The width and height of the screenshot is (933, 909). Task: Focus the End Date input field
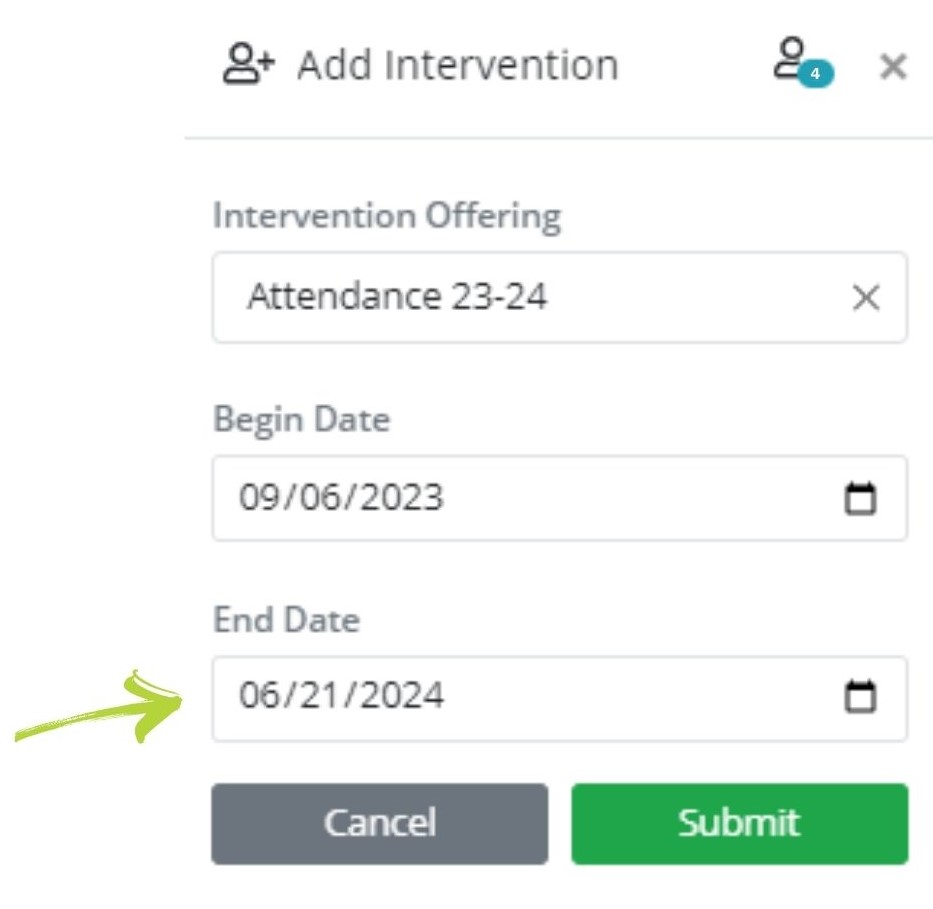click(540, 697)
